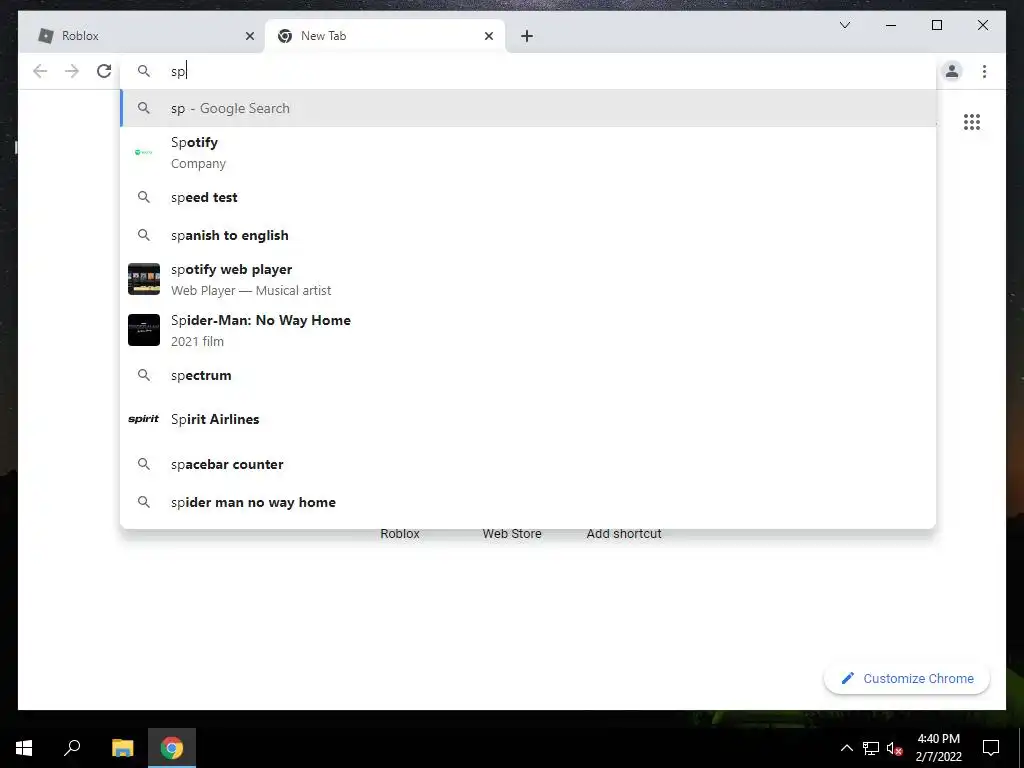Image resolution: width=1024 pixels, height=768 pixels.
Task: Open the Google apps grid
Action: pyautogui.click(x=972, y=122)
